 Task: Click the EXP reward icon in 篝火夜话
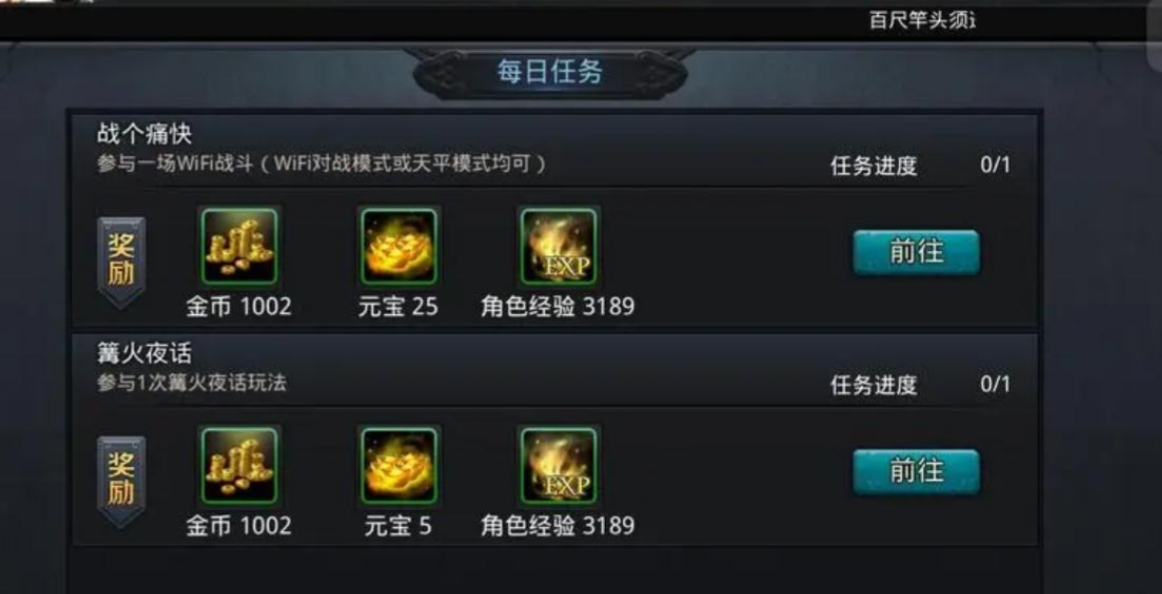pyautogui.click(x=558, y=466)
